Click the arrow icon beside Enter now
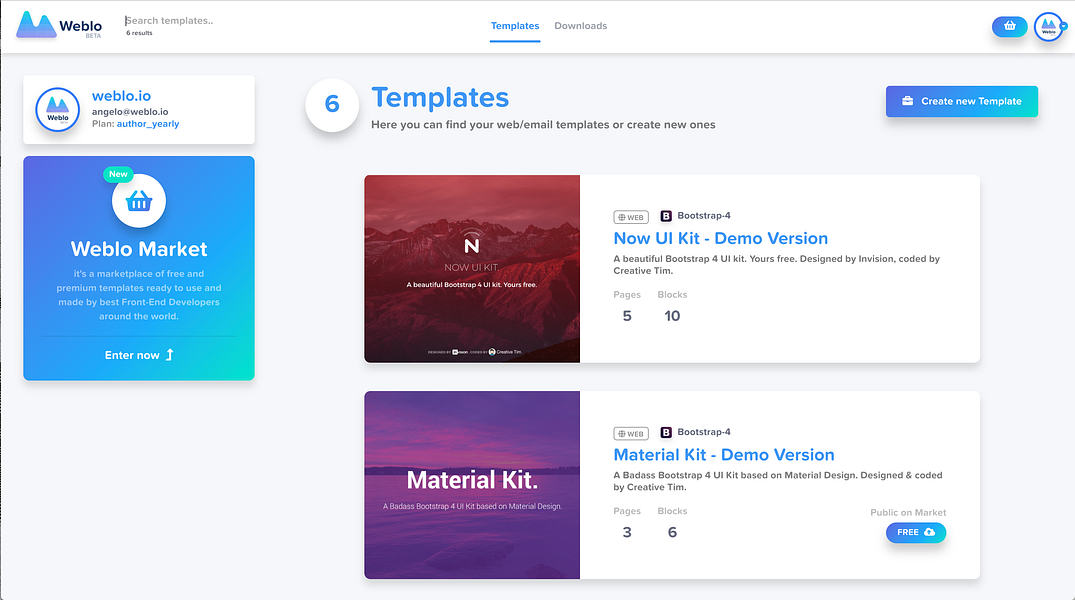 (x=169, y=355)
